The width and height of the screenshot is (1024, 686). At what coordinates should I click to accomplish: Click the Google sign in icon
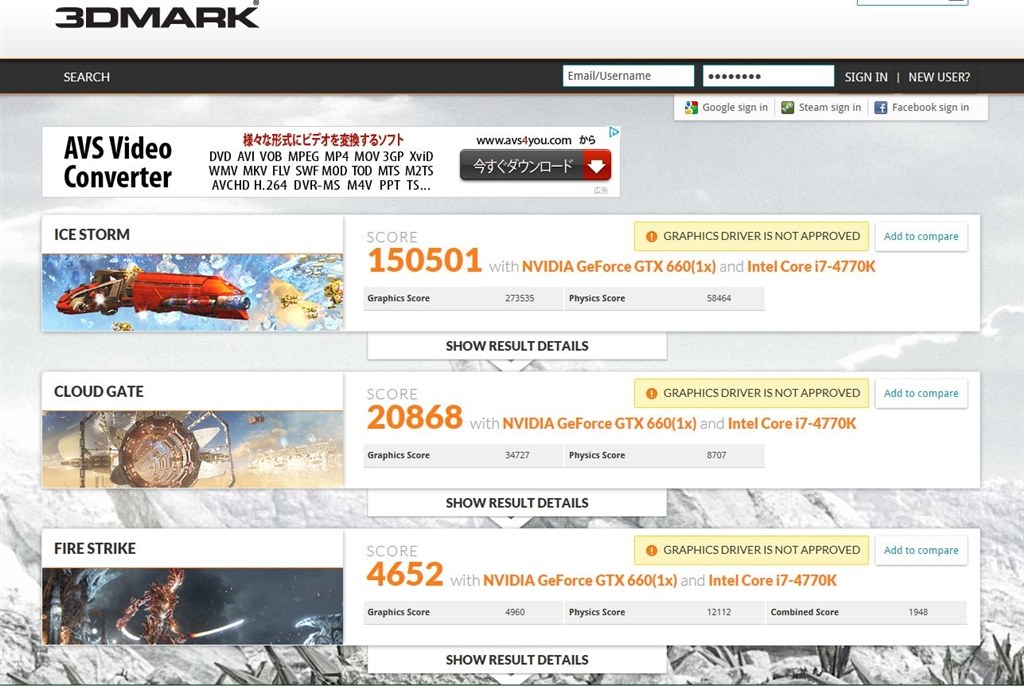(x=691, y=108)
